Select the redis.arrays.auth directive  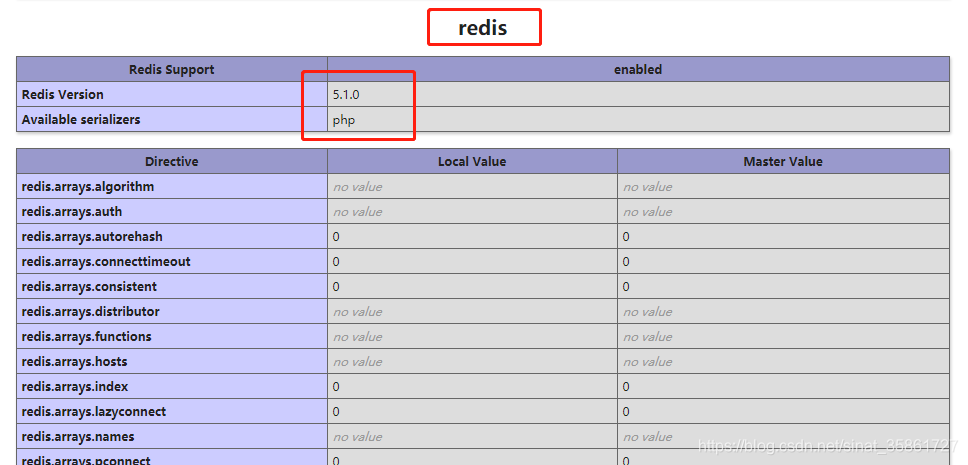click(72, 211)
